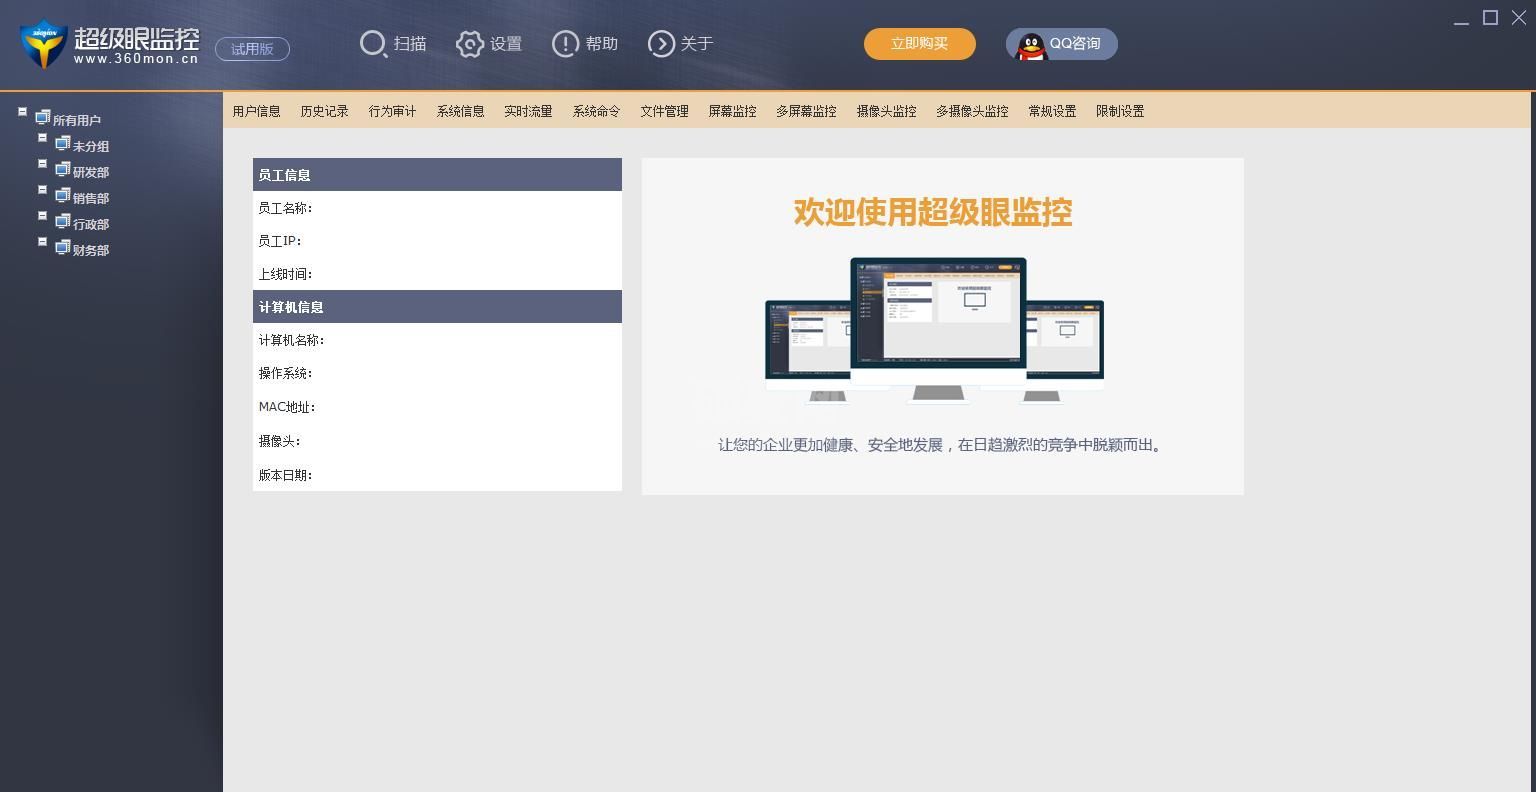1536x792 pixels.
Task: Click the 员工IP field row
Action: (x=437, y=241)
